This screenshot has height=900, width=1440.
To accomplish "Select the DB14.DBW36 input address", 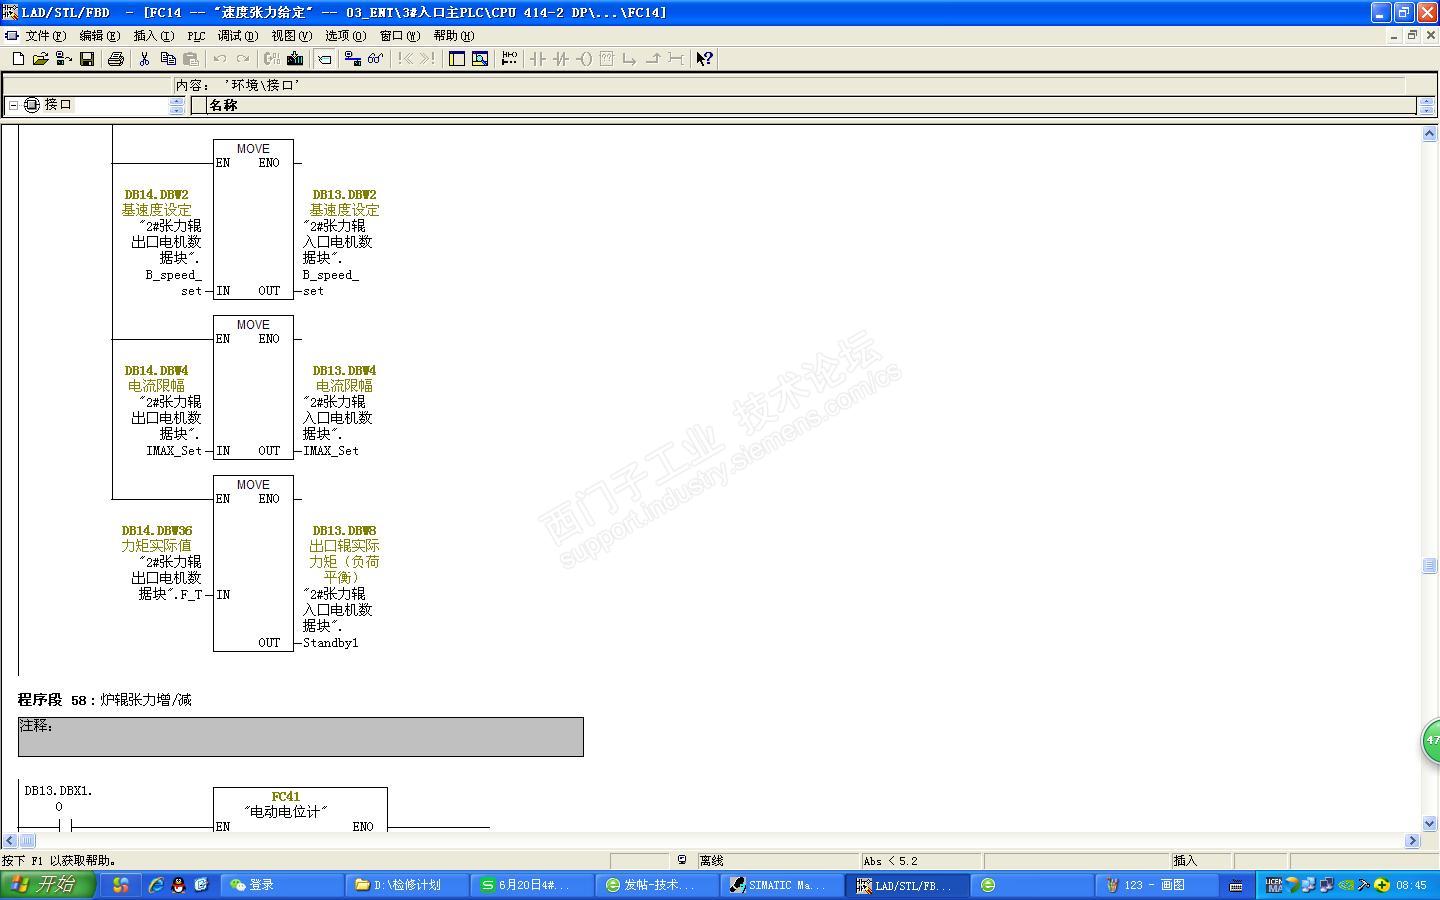I will pyautogui.click(x=157, y=531).
